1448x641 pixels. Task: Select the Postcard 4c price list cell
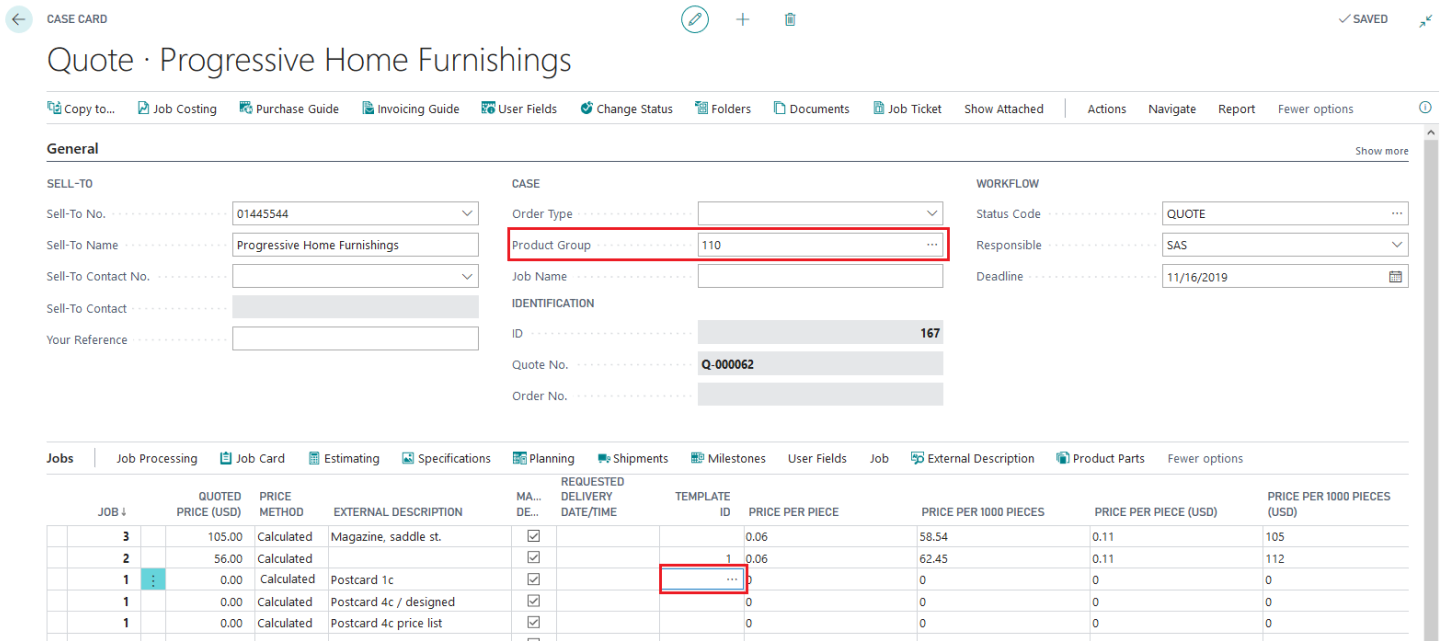(418, 623)
